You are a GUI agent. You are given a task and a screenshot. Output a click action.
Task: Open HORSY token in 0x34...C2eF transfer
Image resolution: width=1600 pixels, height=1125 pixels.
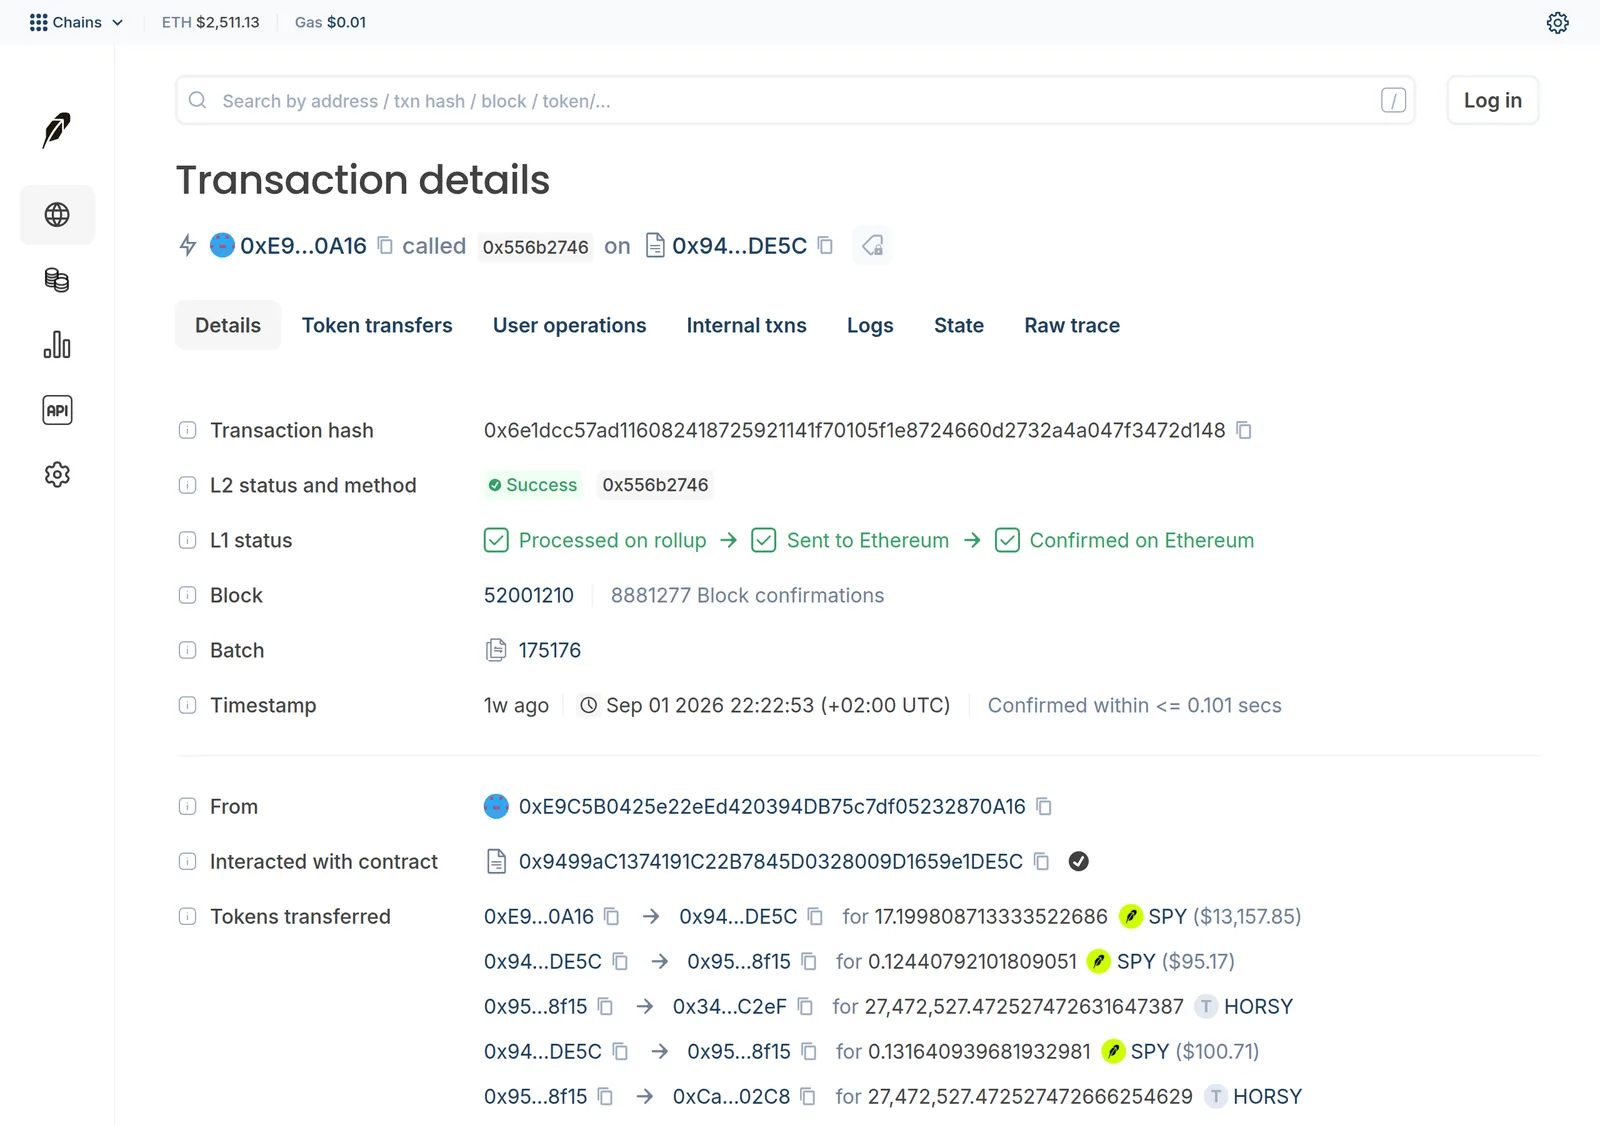point(1258,1006)
